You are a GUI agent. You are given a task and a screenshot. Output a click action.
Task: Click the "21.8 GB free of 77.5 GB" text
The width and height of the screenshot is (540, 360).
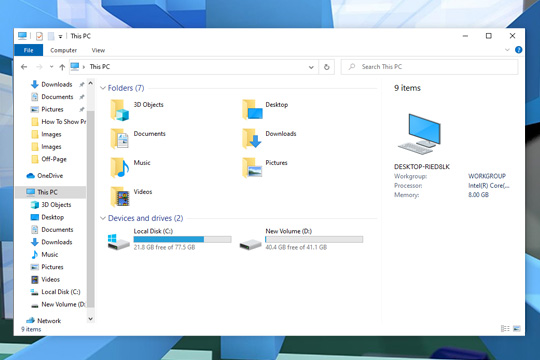coord(164,247)
